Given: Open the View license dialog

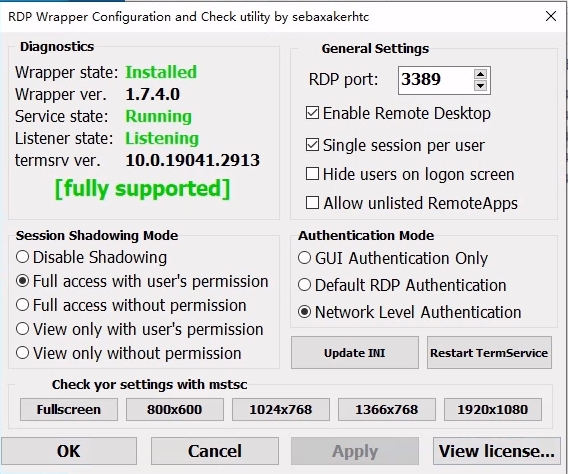Looking at the screenshot, I should coord(497,451).
